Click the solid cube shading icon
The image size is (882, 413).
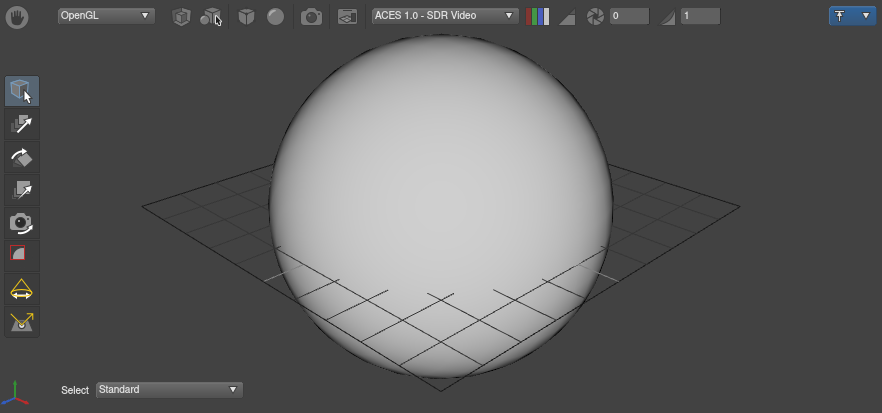click(246, 17)
